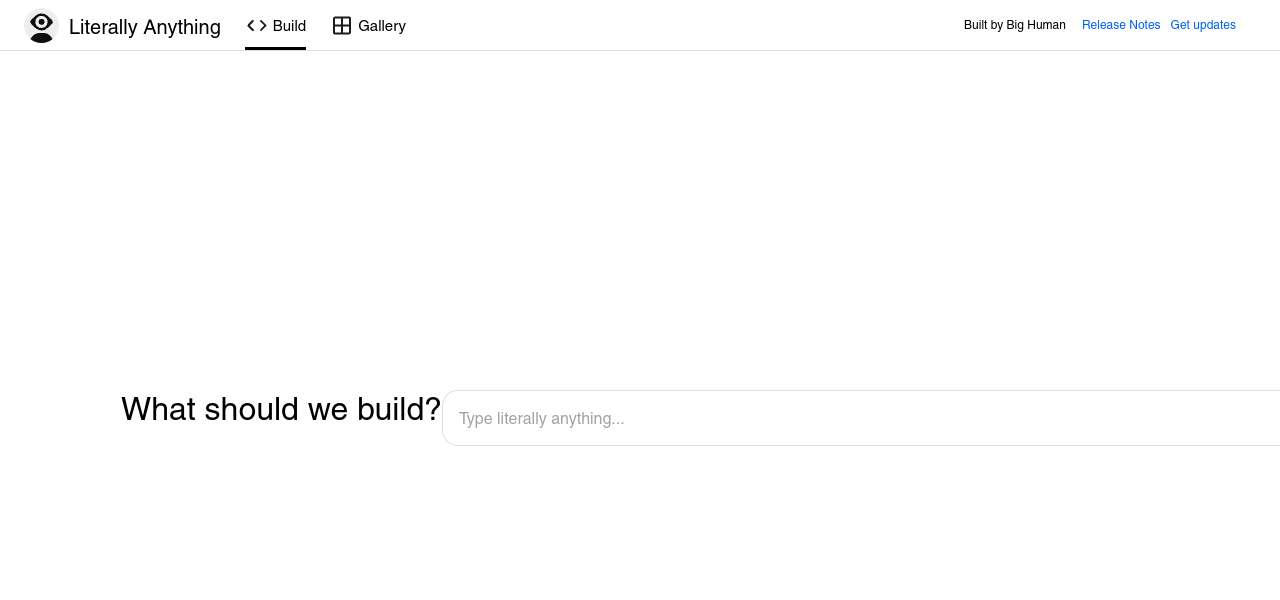Screen dimensions: 1280x600
Task: Click the word "Notes" in Release Notes
Action: [1143, 25]
